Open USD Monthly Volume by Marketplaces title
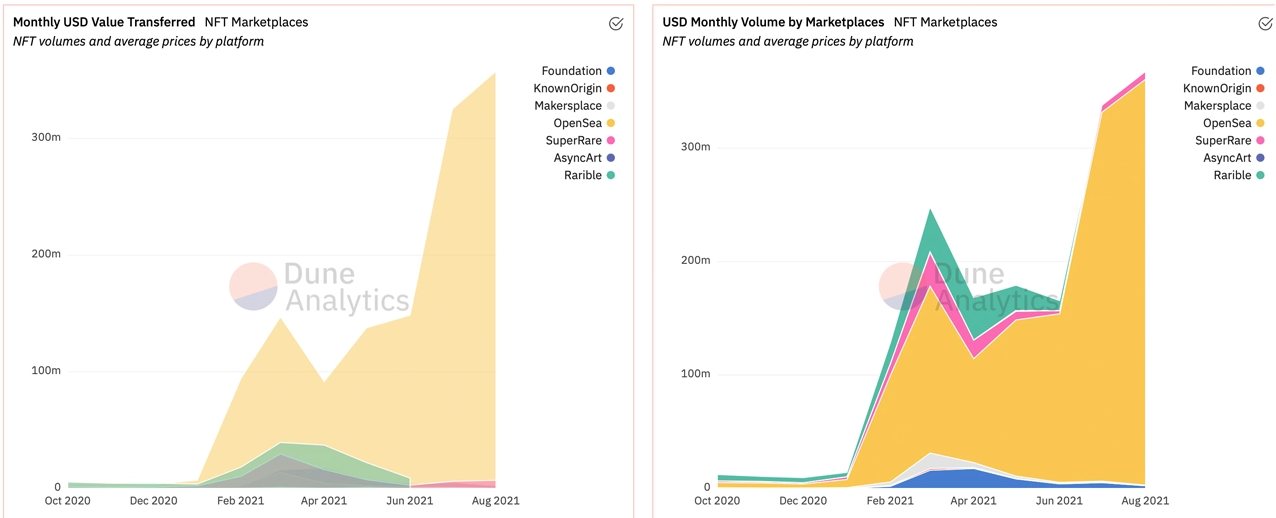This screenshot has height=518, width=1276. tap(774, 22)
